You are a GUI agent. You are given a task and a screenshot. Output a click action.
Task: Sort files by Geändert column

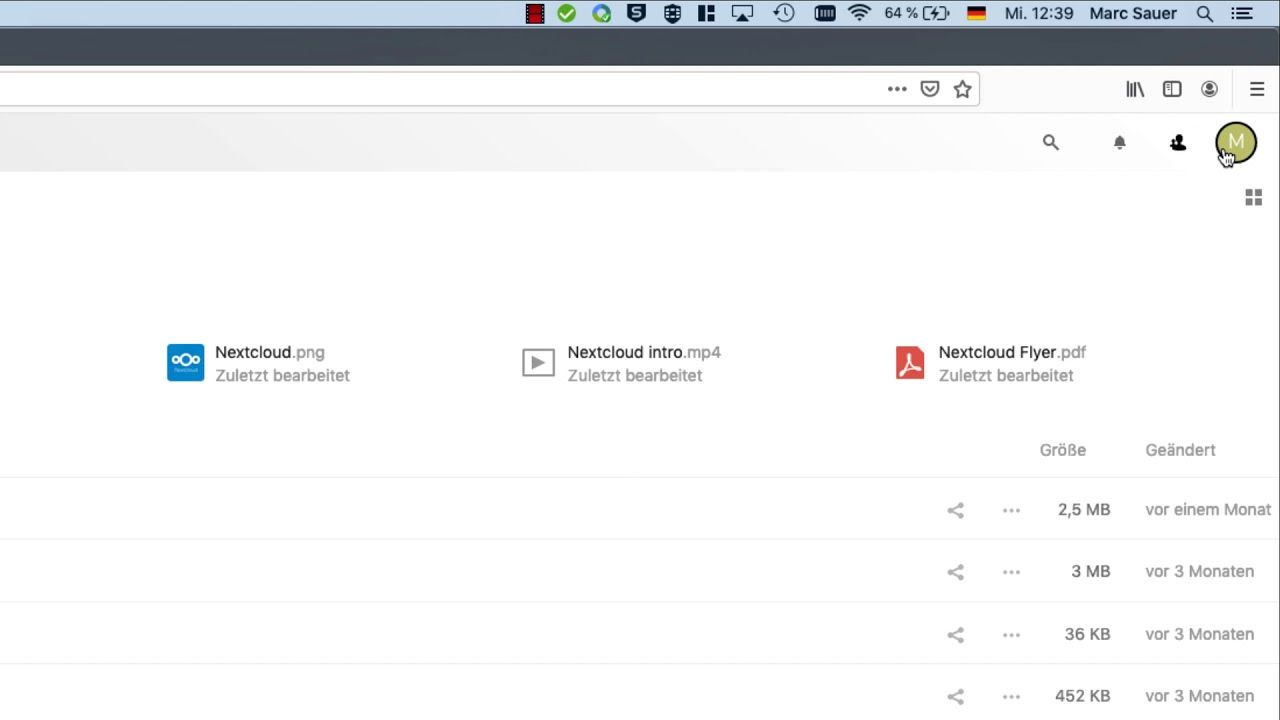point(1180,450)
